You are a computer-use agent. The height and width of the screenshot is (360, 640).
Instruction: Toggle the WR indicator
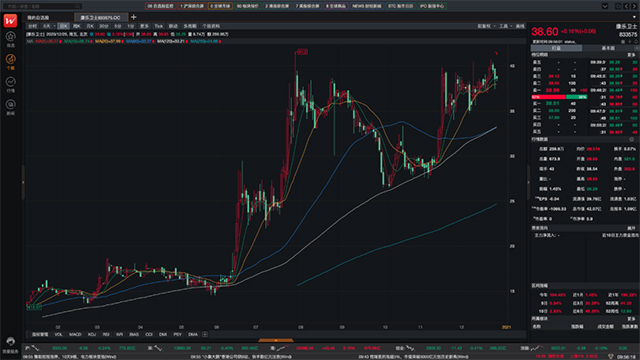pos(119,334)
